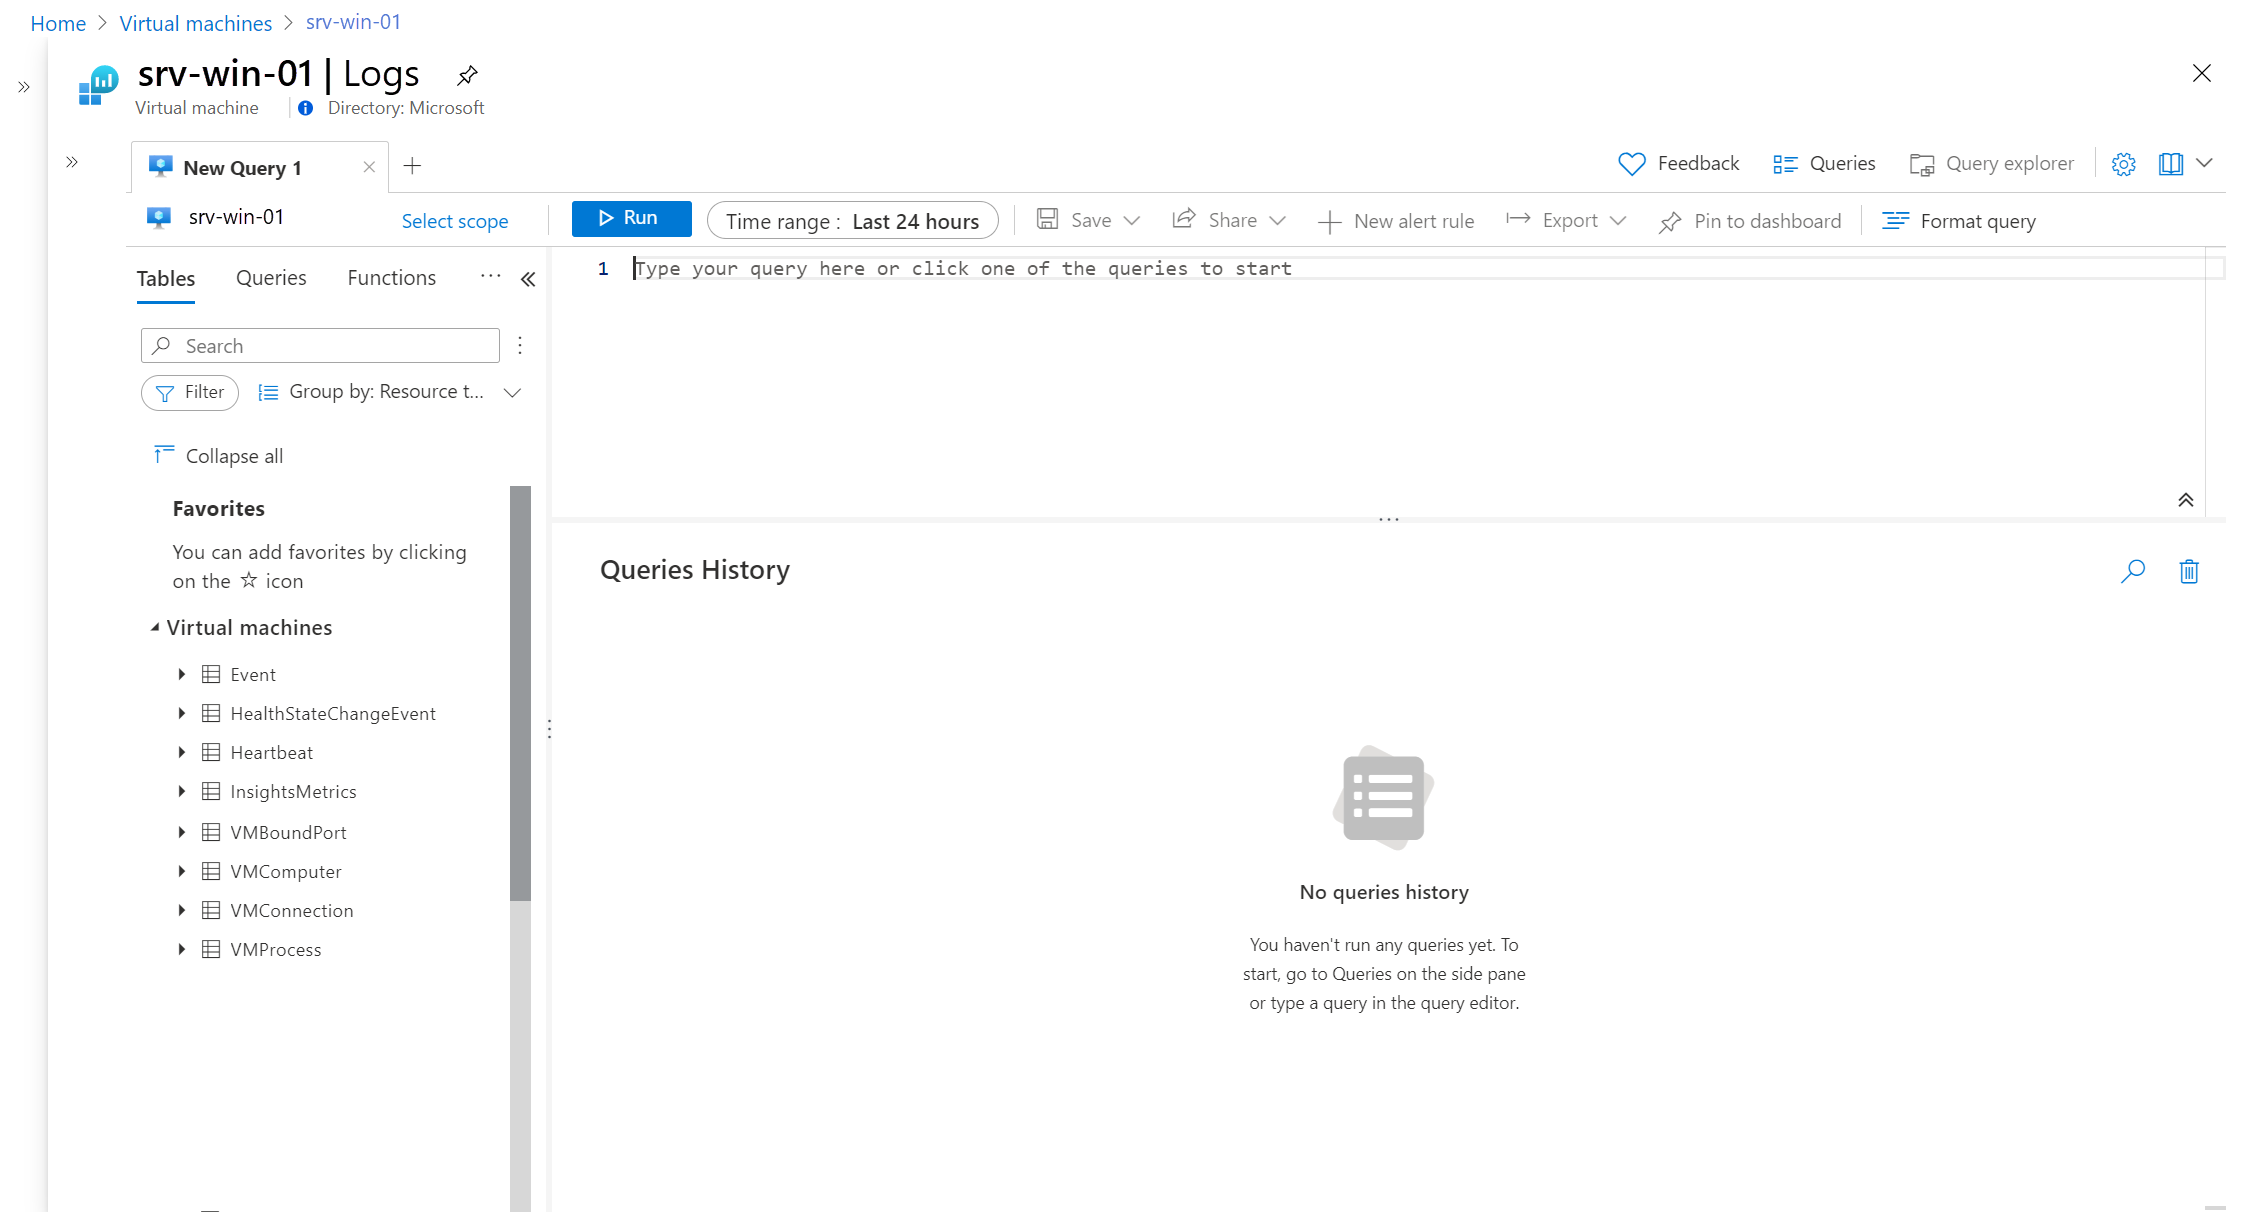Collapse the tables side pane
Screen dimensions: 2255x1212
pos(529,279)
